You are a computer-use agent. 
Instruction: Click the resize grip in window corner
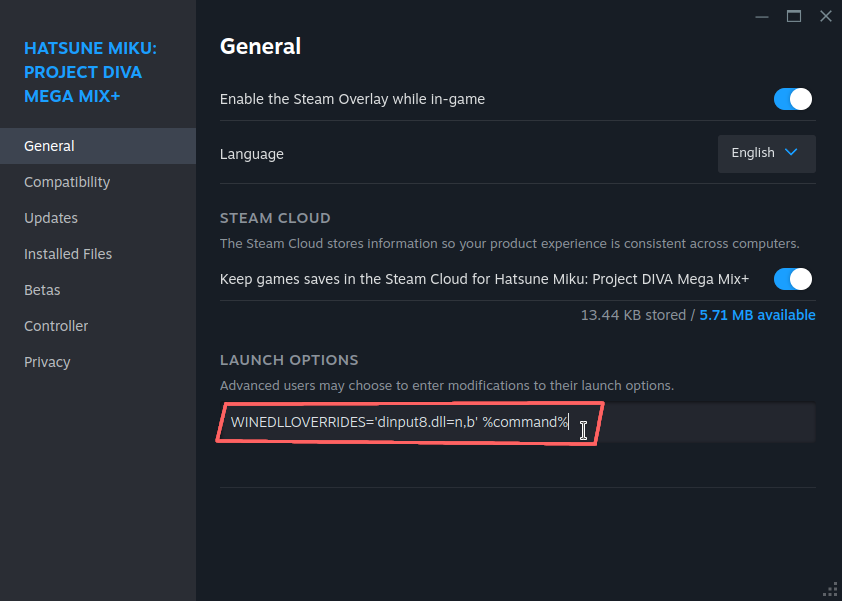click(x=830, y=589)
